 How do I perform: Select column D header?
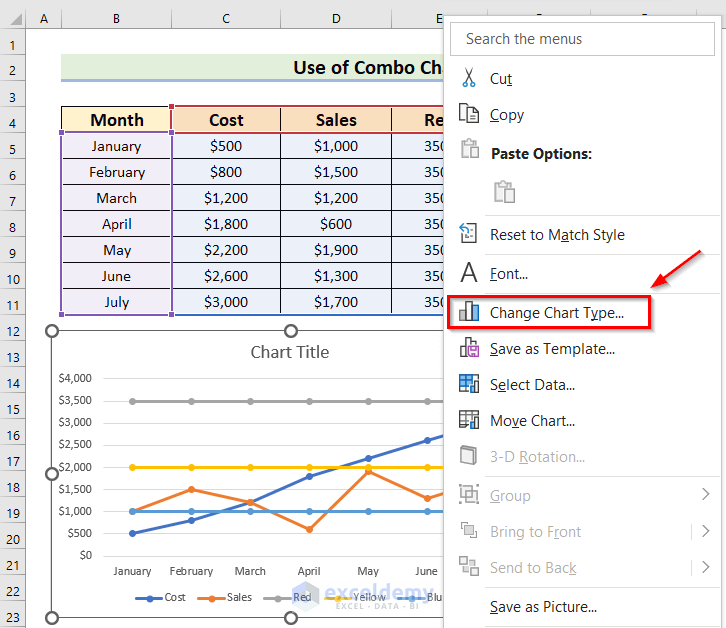pyautogui.click(x=336, y=19)
